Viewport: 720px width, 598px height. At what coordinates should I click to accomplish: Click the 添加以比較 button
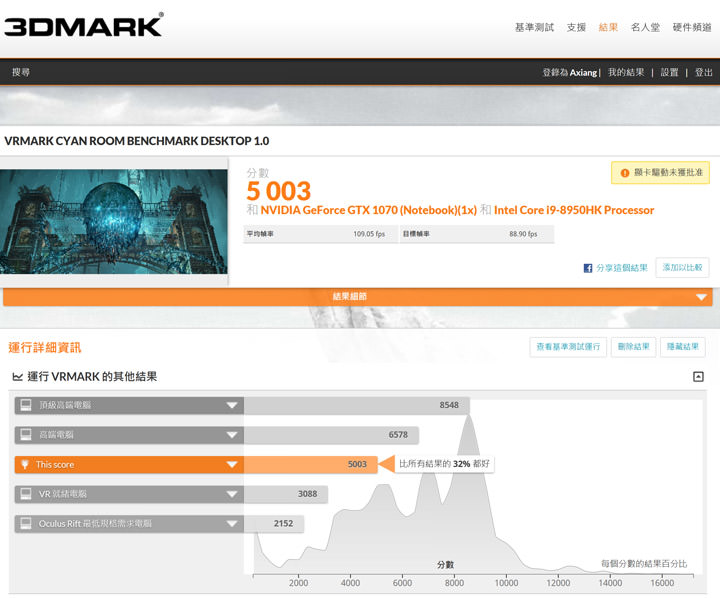(682, 268)
